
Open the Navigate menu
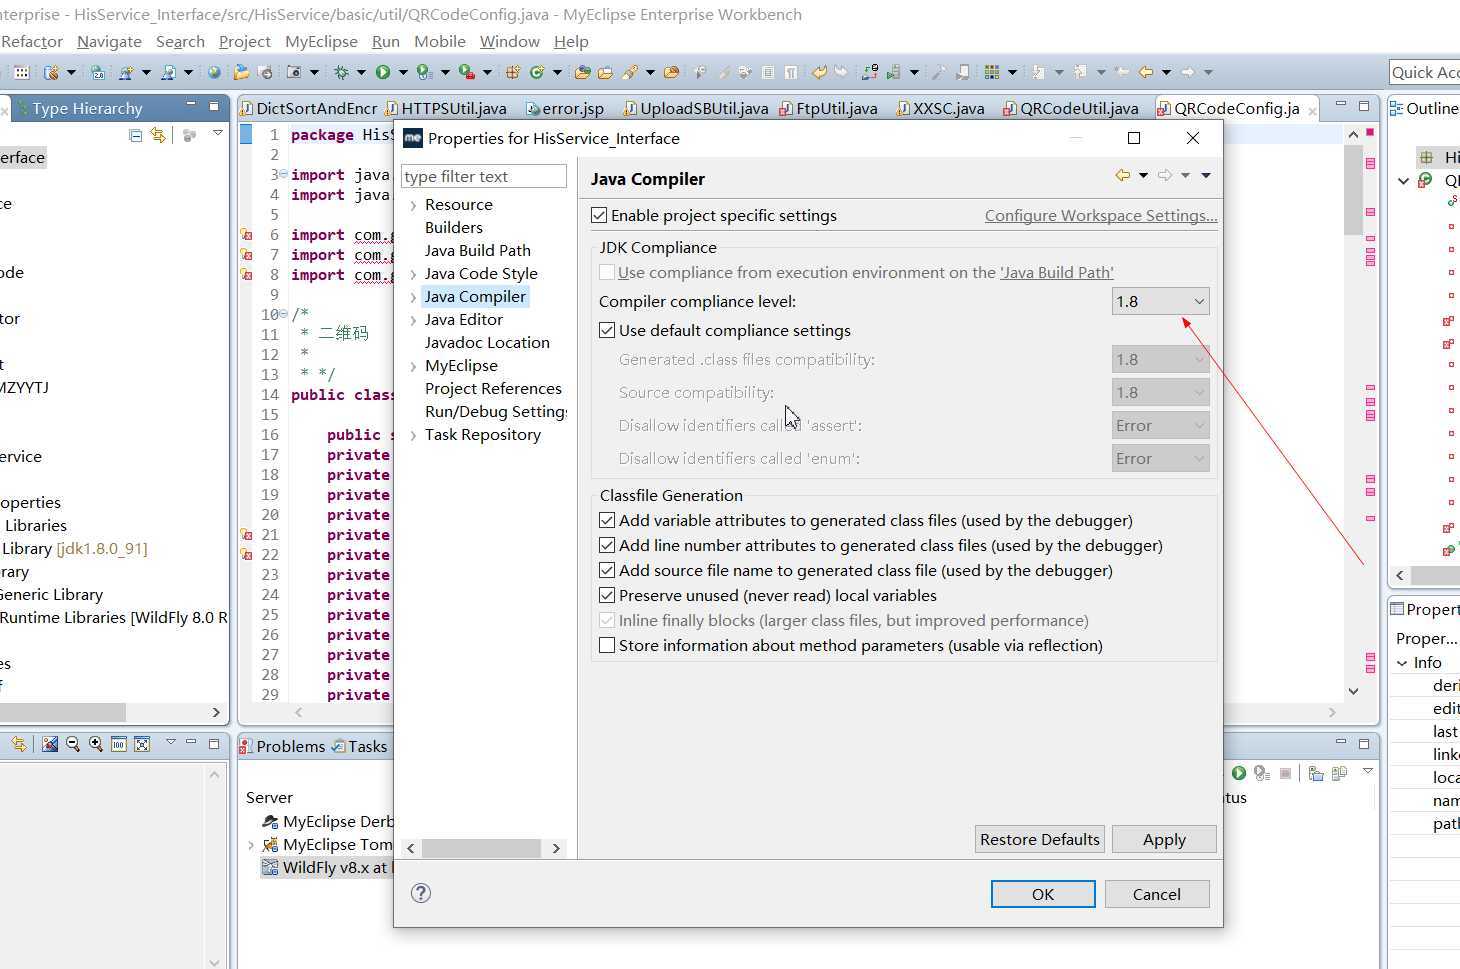click(109, 41)
